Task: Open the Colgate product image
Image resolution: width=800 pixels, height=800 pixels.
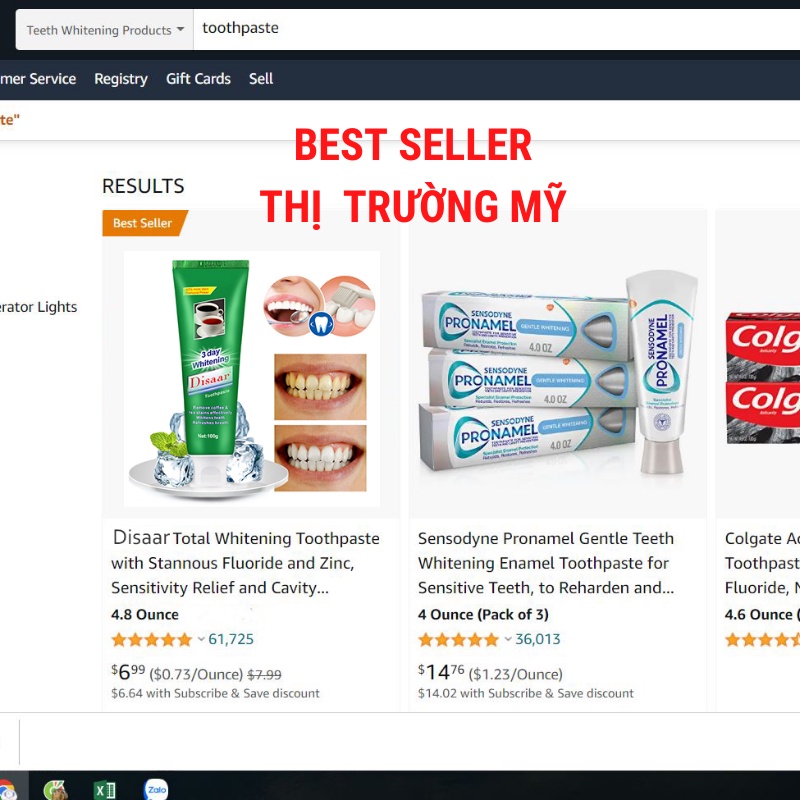Action: [x=763, y=378]
